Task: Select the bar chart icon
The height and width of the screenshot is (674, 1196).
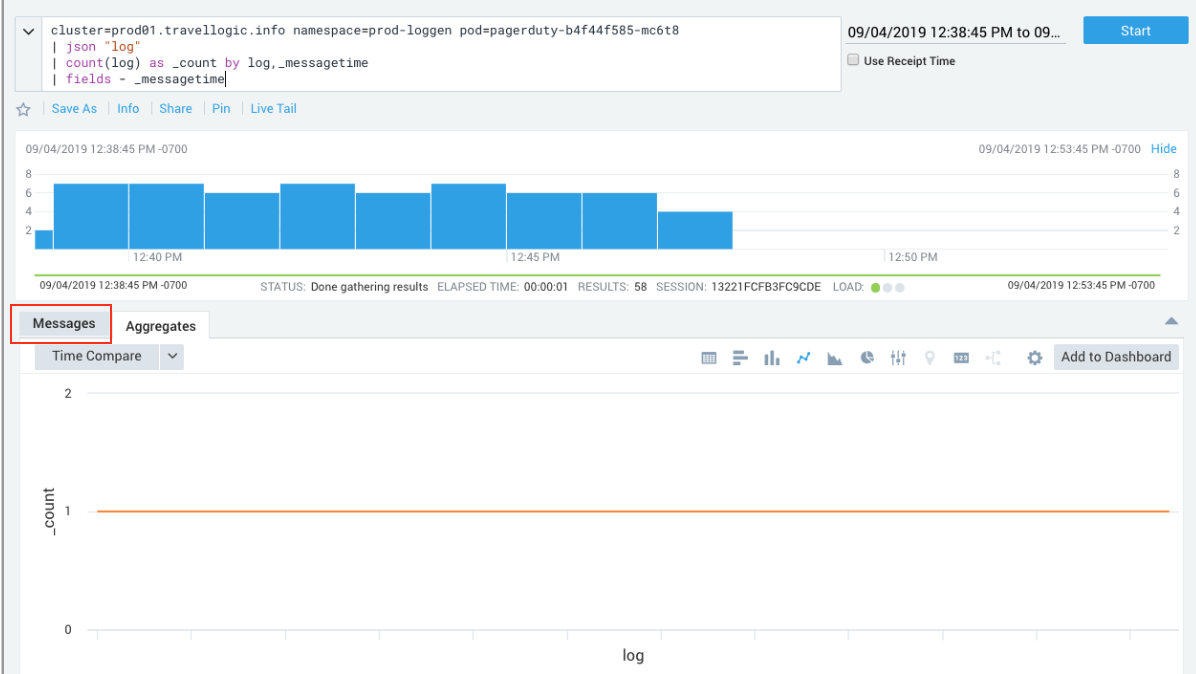Action: point(740,358)
